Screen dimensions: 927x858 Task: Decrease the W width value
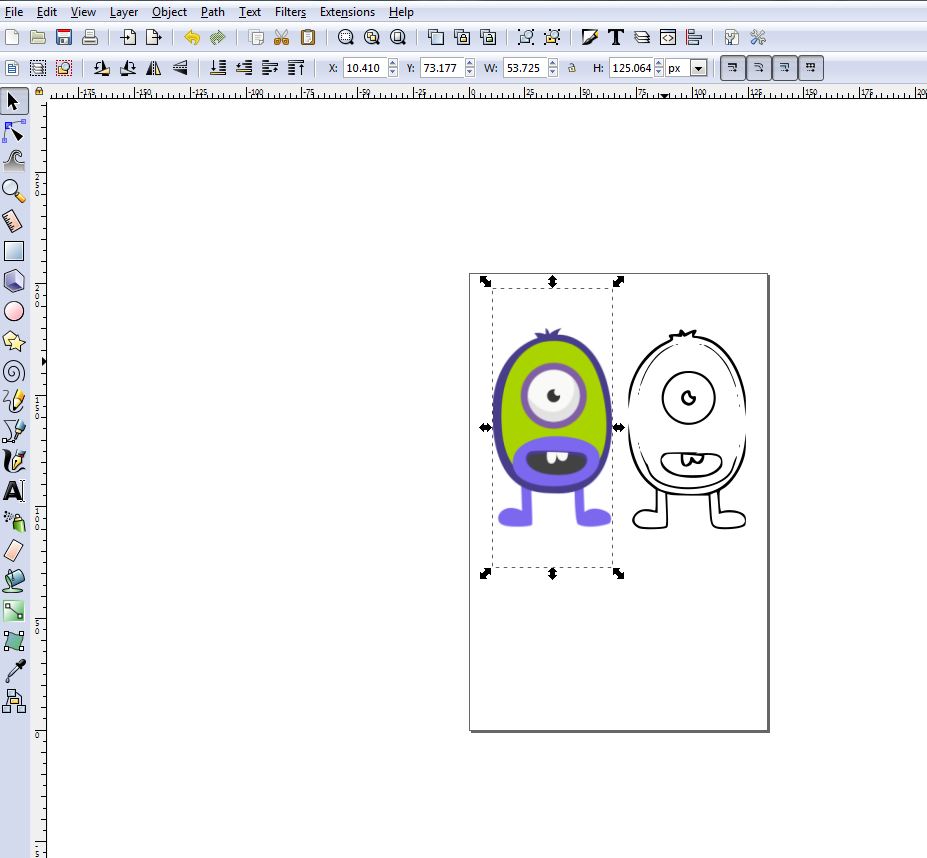pos(555,73)
